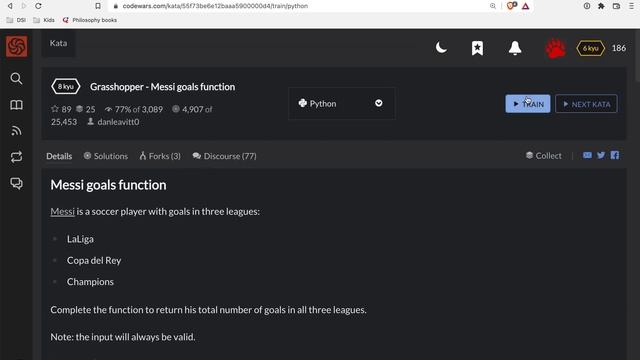
Task: Click the Codewars logo icon
Action: click(x=17, y=46)
